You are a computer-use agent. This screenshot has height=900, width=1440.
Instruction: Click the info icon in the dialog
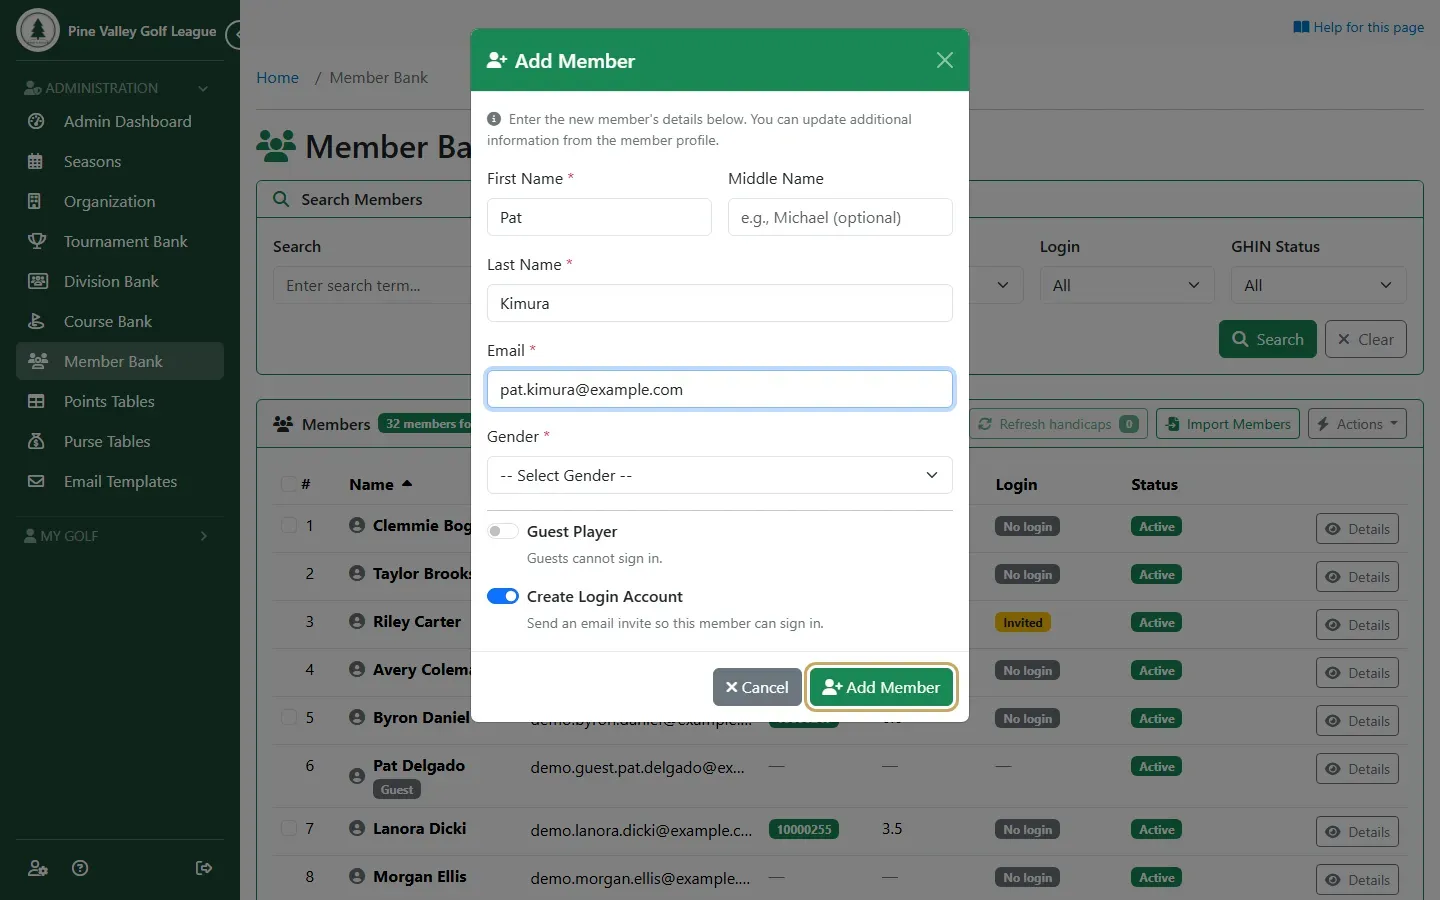(x=494, y=119)
